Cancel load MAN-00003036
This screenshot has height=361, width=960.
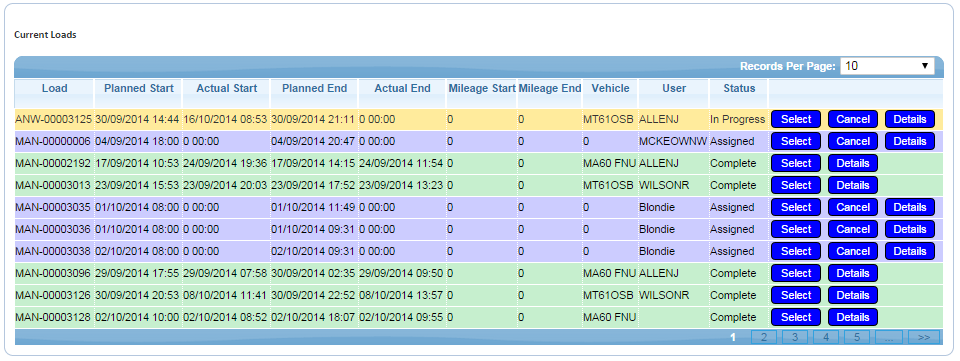853,229
